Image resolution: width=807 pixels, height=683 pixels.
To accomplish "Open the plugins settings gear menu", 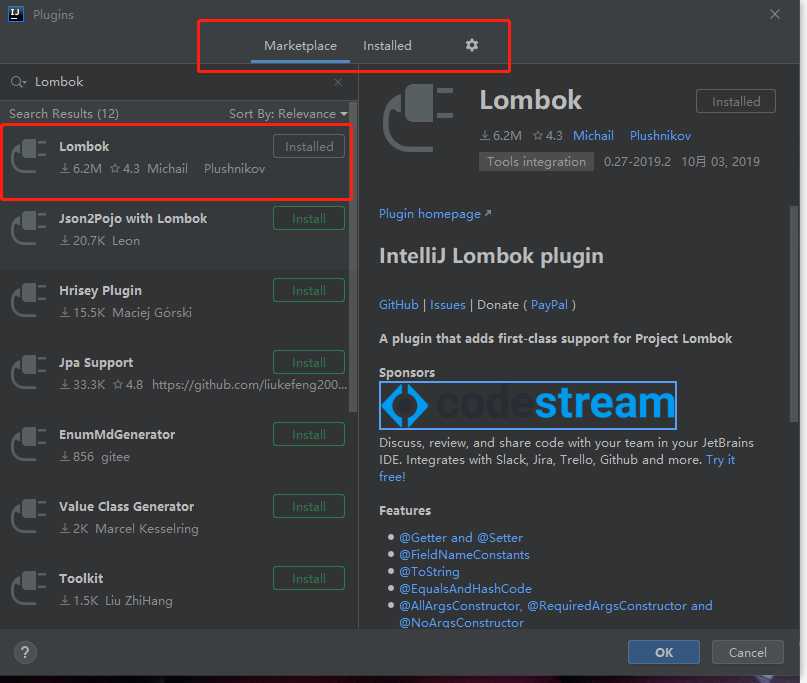I will 471,45.
